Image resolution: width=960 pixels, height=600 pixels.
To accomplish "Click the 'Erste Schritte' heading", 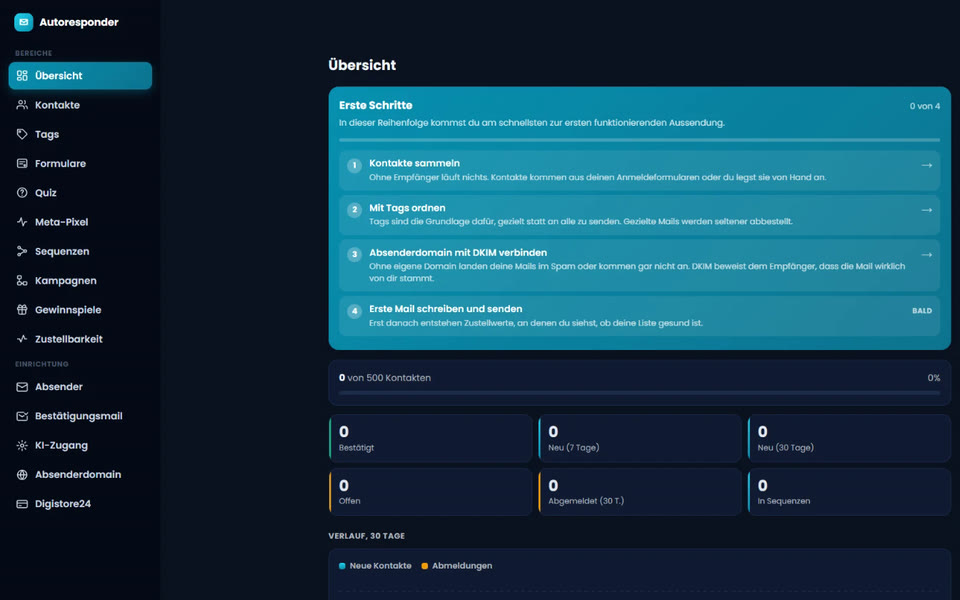I will pyautogui.click(x=375, y=105).
